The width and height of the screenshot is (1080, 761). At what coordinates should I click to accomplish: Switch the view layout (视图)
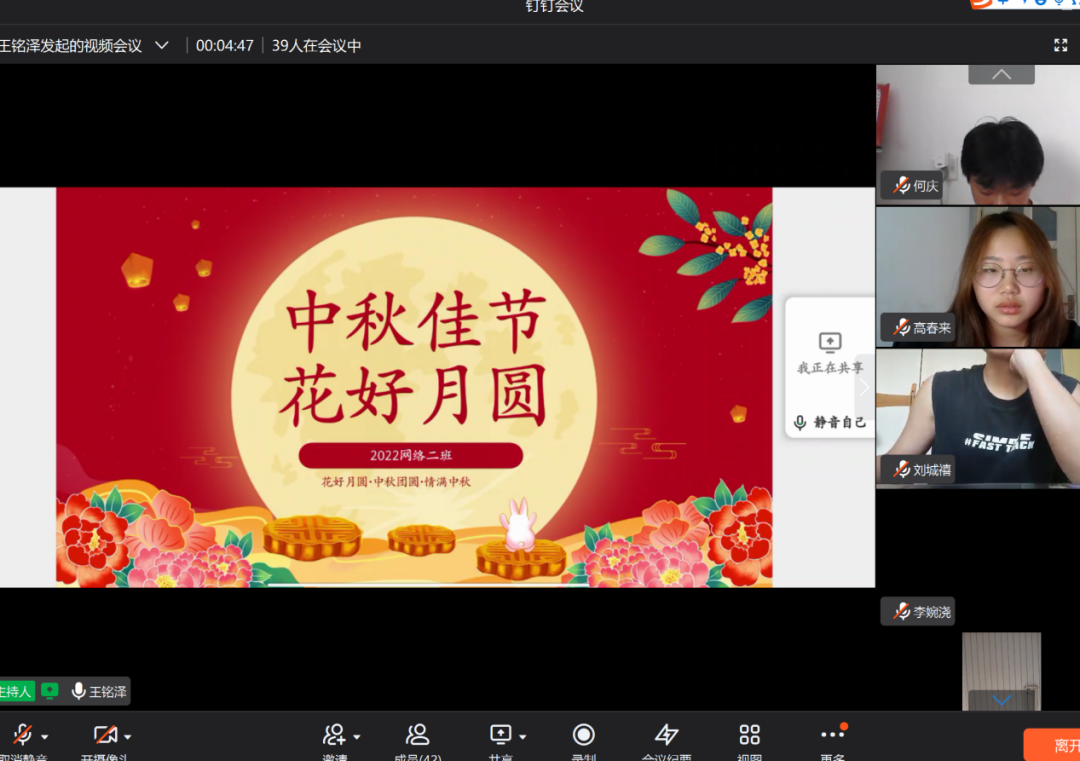749,736
